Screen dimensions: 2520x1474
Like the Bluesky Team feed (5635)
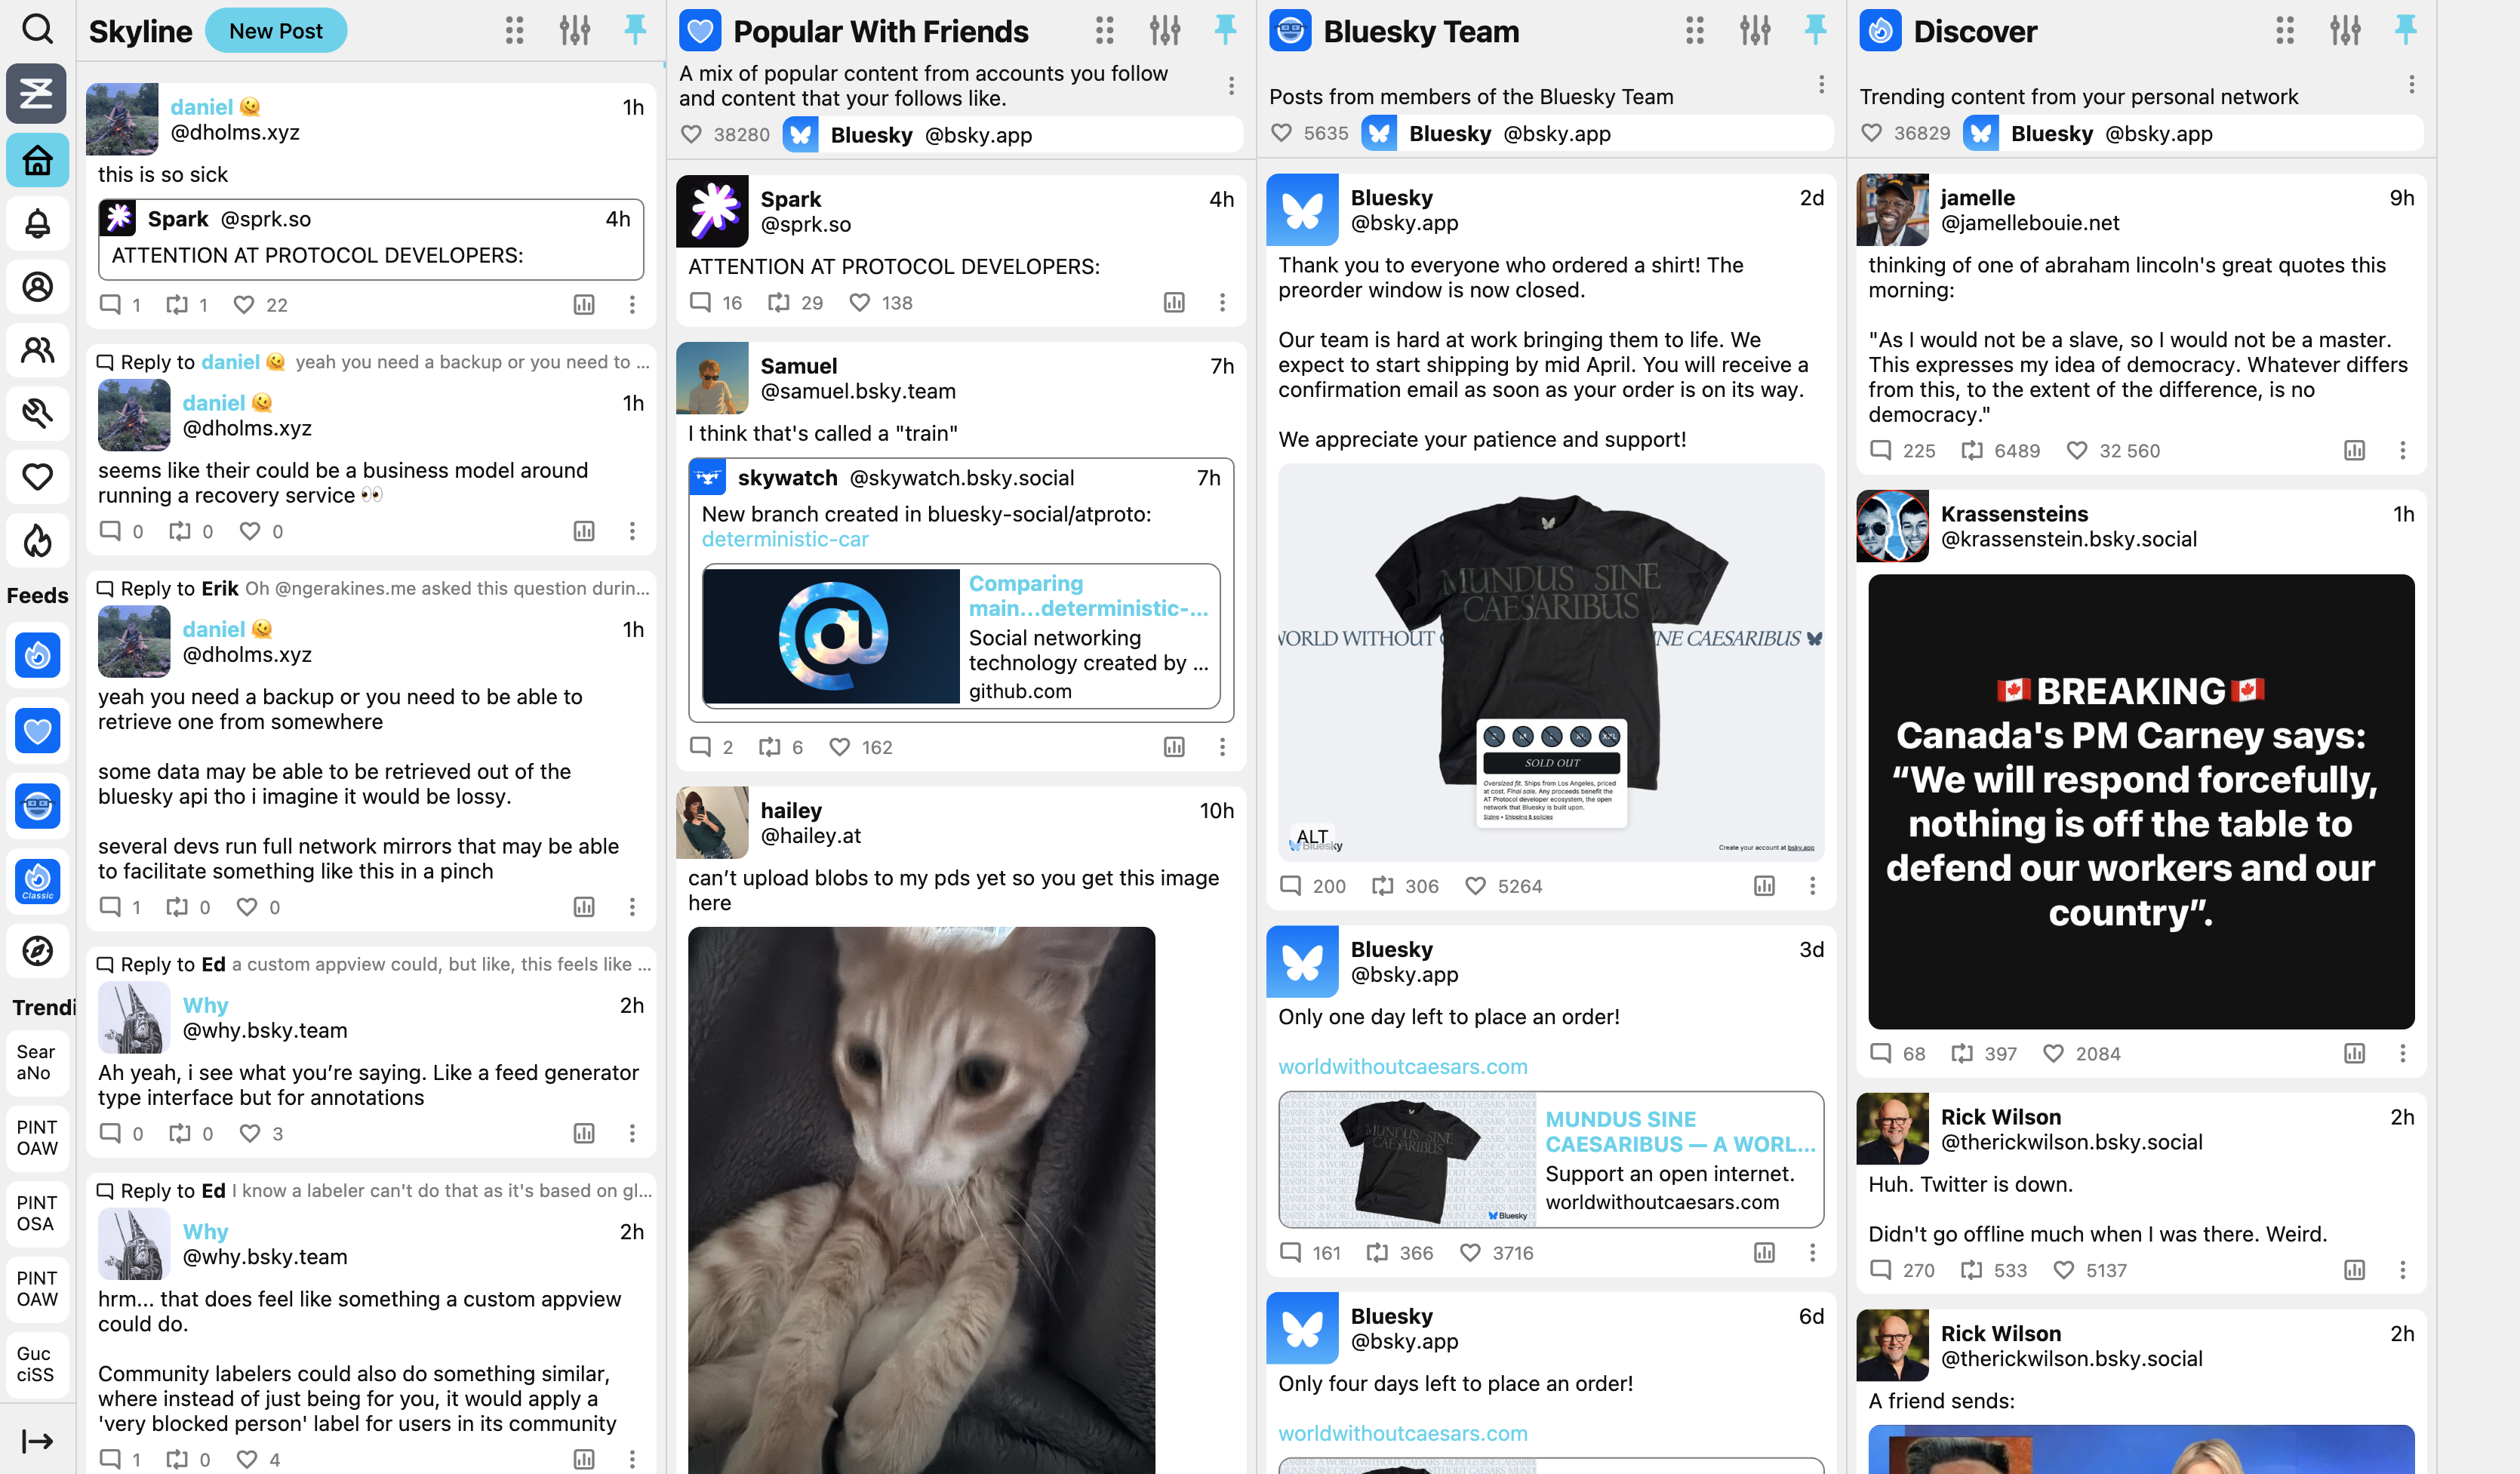1281,133
